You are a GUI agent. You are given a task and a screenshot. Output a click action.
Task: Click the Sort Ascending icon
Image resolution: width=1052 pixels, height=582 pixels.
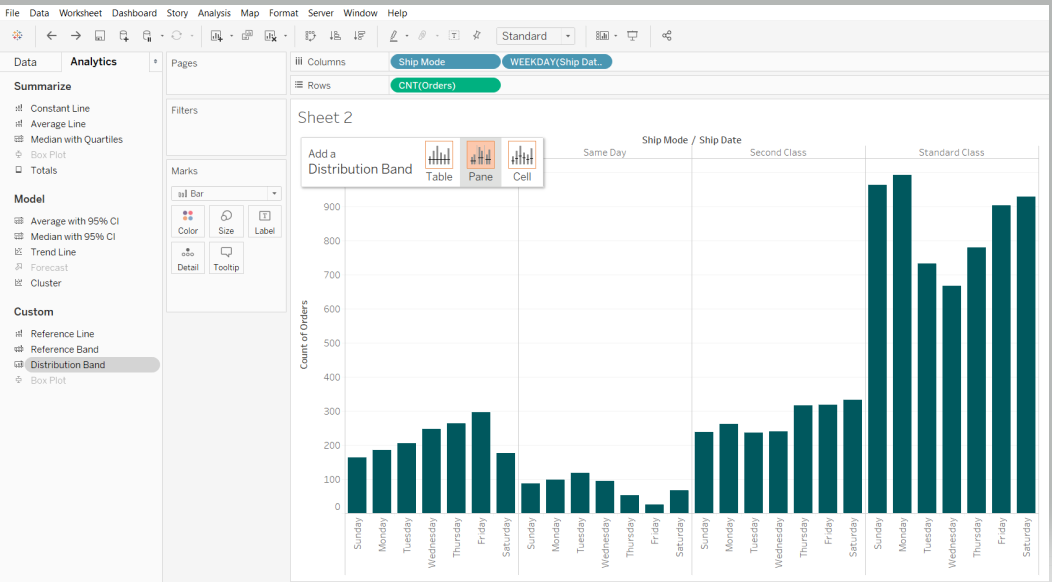[x=335, y=36]
